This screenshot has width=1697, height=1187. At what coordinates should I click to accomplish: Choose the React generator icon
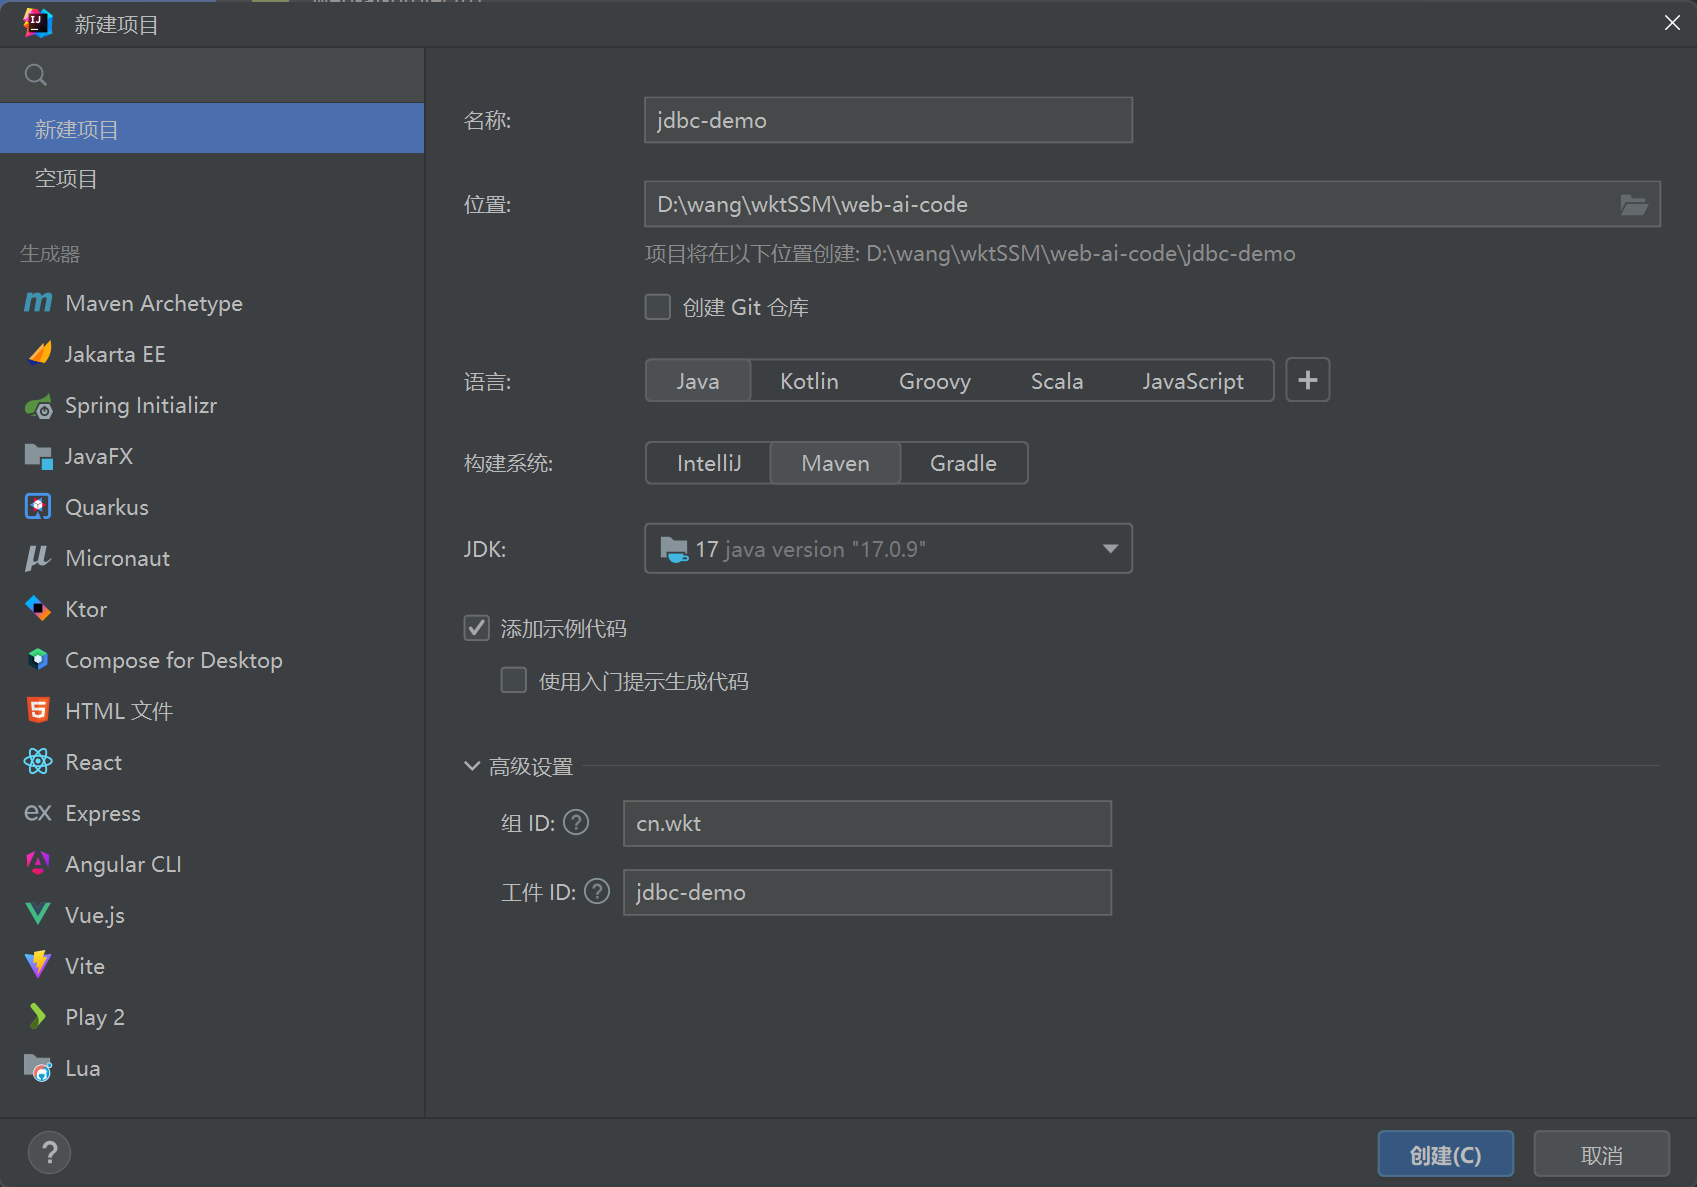[38, 762]
